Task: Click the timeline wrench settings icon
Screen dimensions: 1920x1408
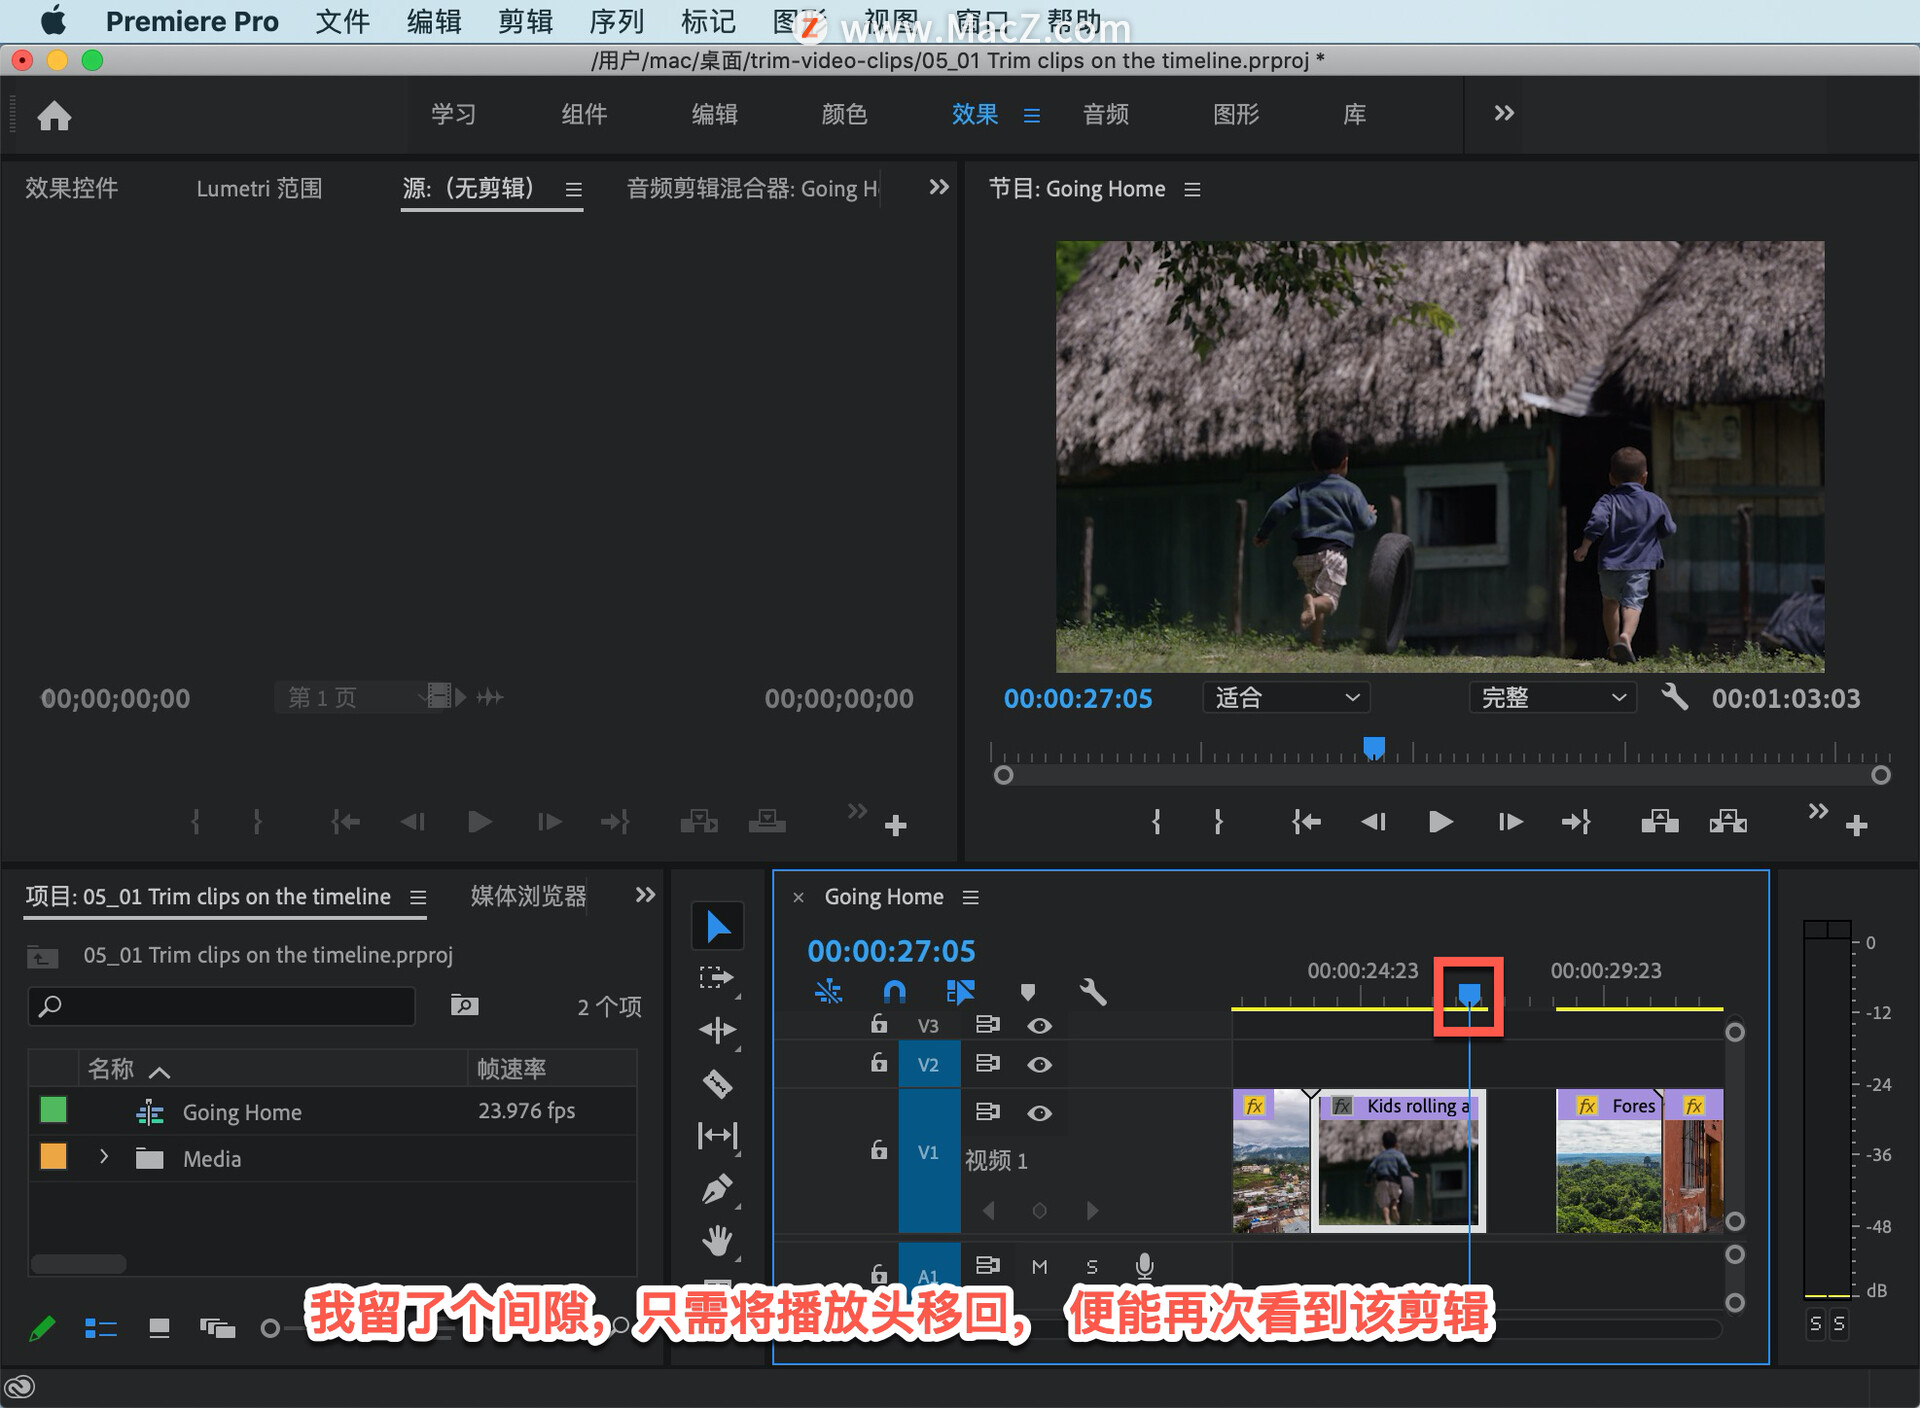Action: pyautogui.click(x=1092, y=992)
